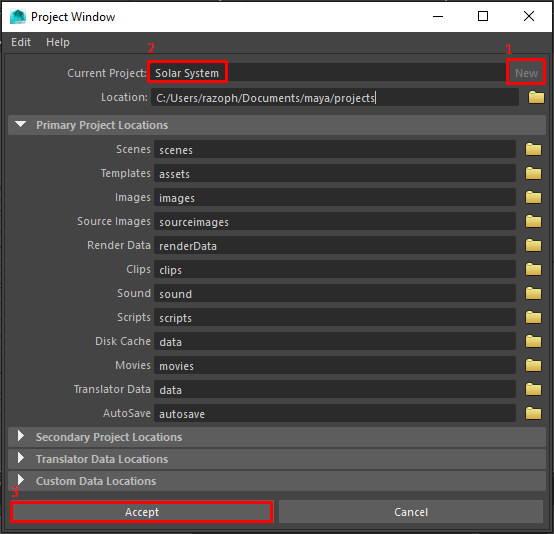Open folder browser for Location path
The width and height of the screenshot is (554, 534).
tap(536, 97)
